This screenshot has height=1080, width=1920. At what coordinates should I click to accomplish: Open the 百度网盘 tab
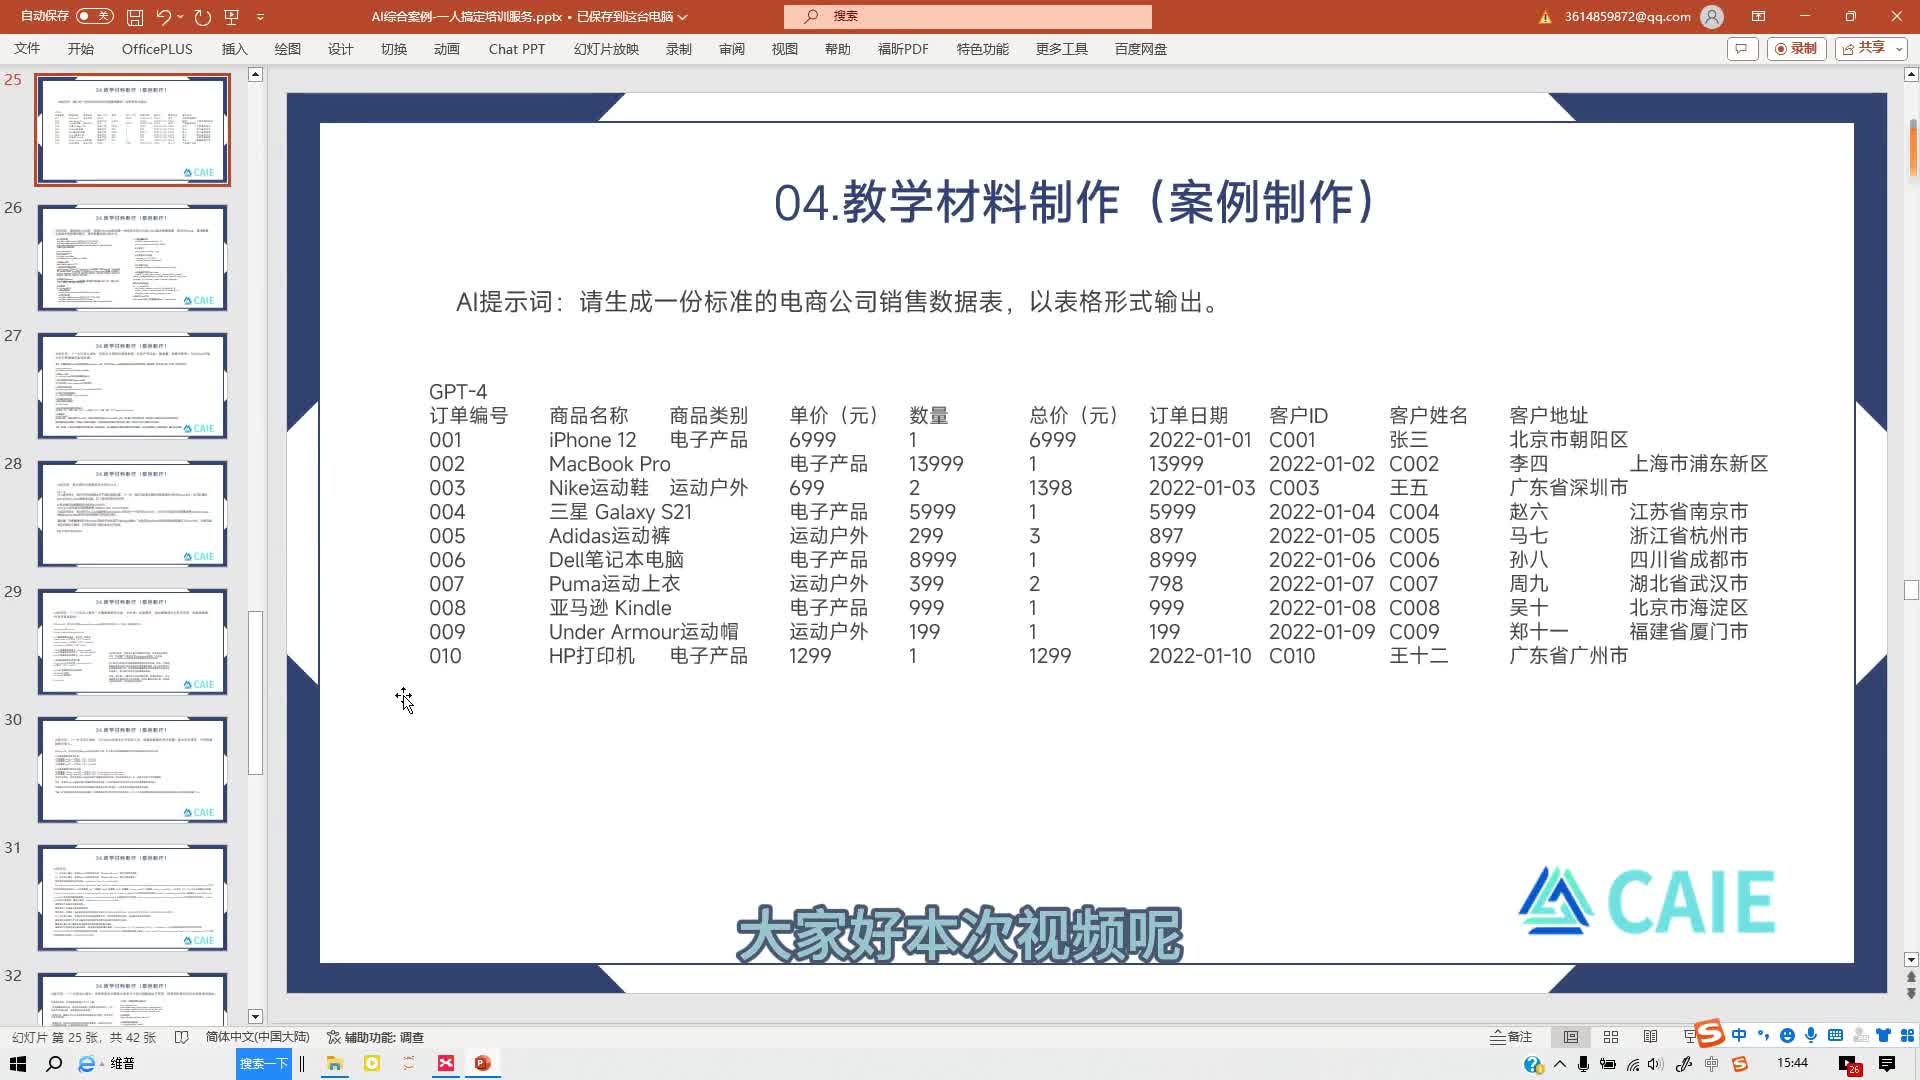[x=1141, y=49]
